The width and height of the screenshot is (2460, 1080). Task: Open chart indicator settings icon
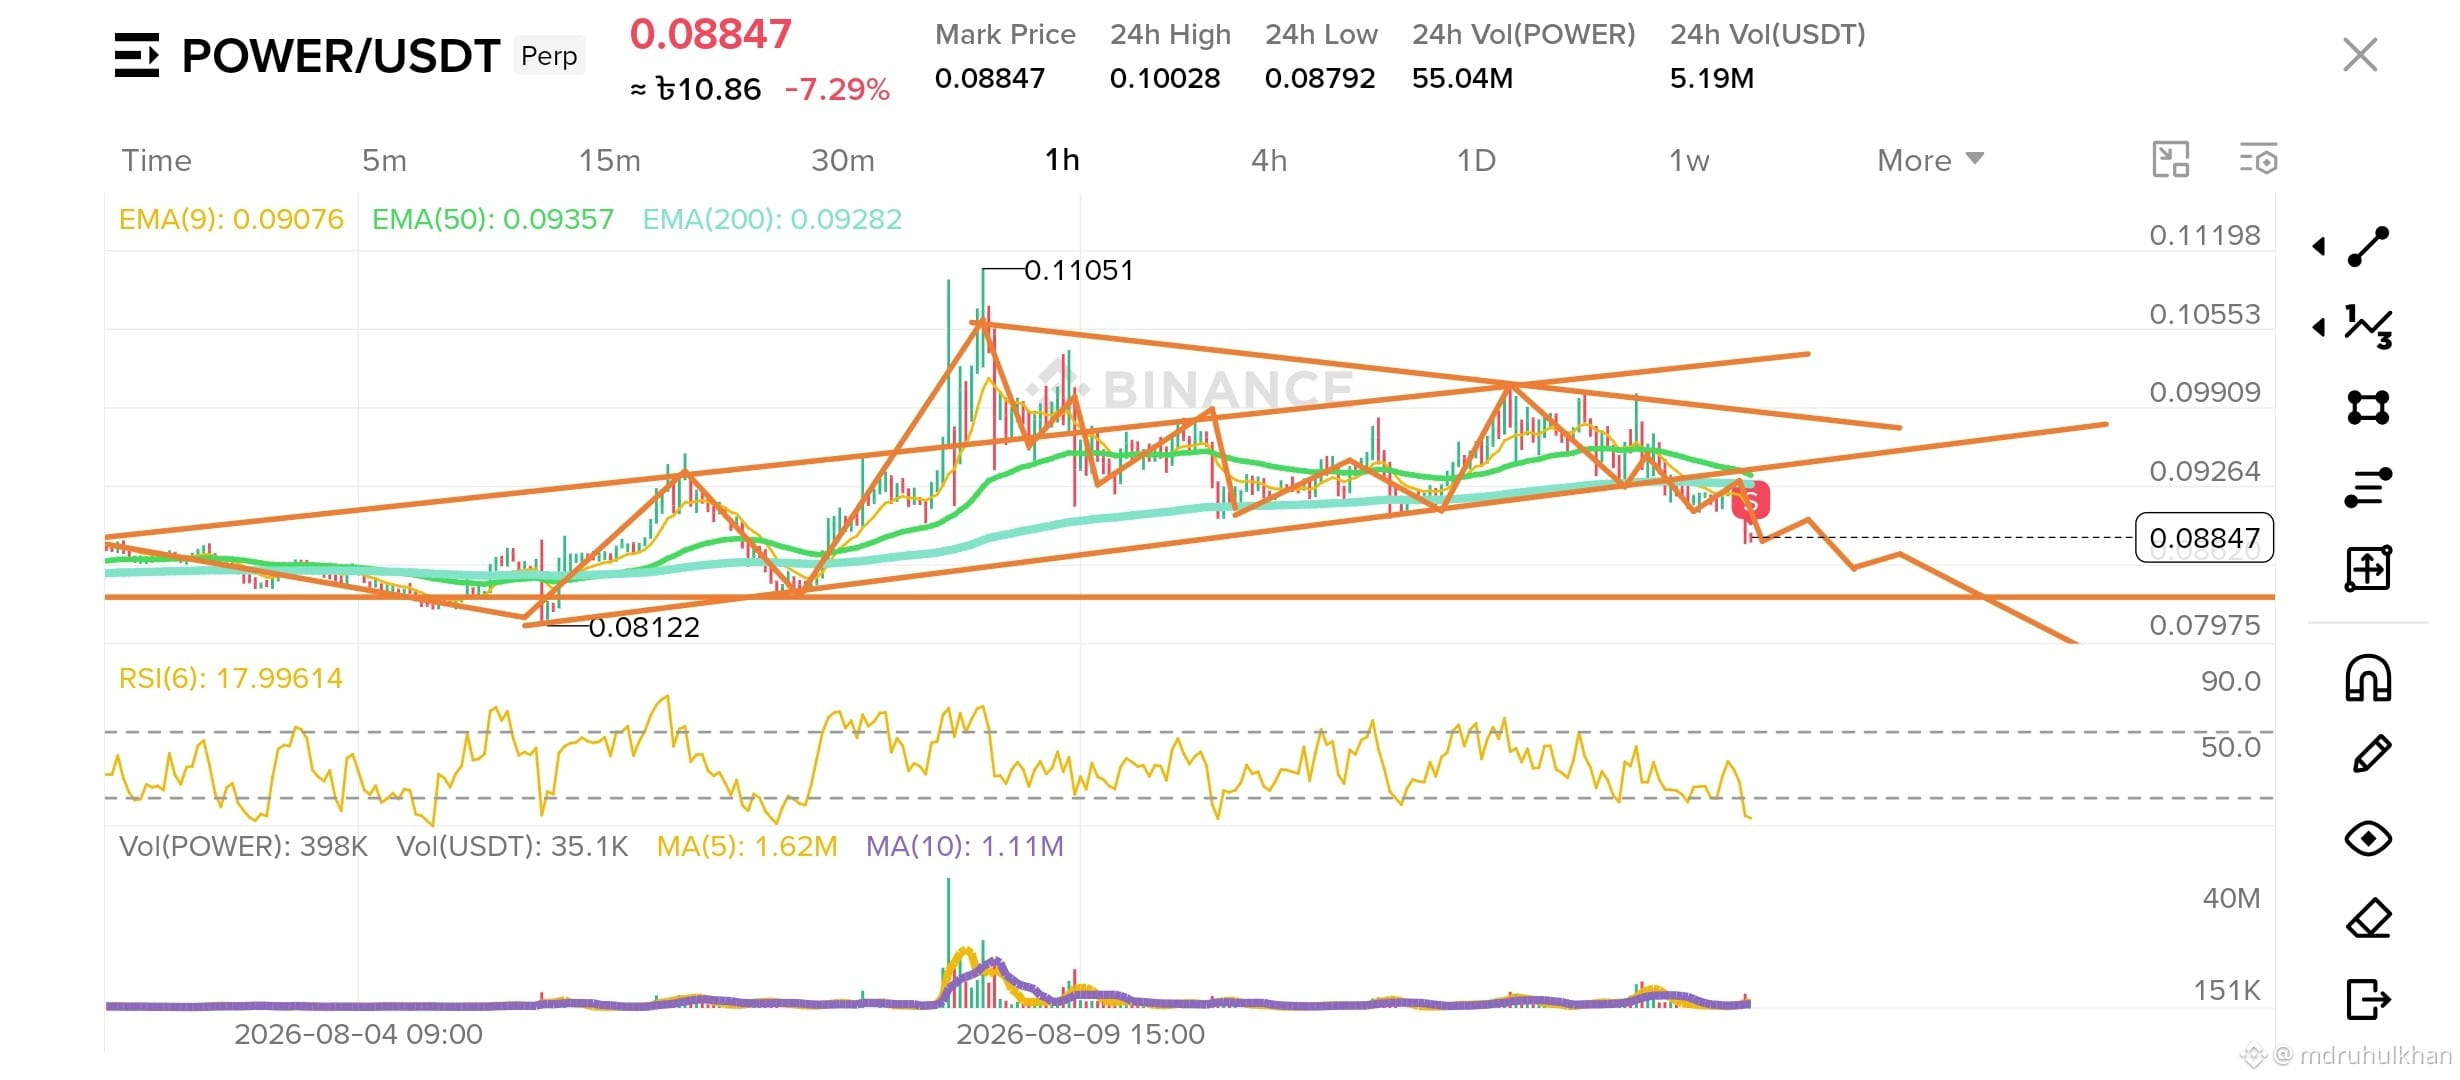(x=2258, y=160)
